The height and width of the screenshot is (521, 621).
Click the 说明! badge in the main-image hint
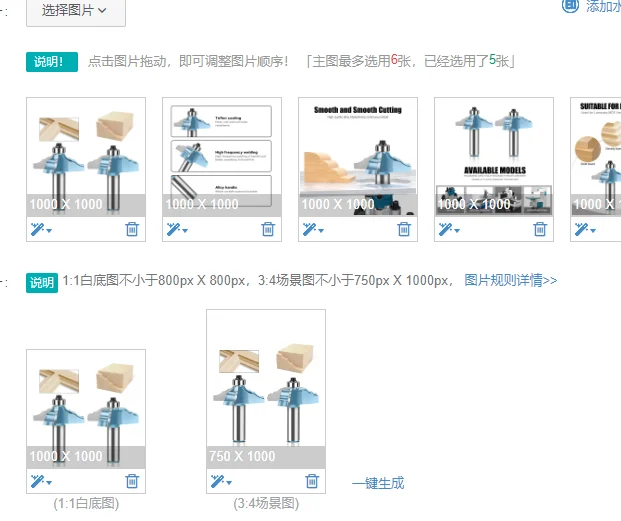52,62
